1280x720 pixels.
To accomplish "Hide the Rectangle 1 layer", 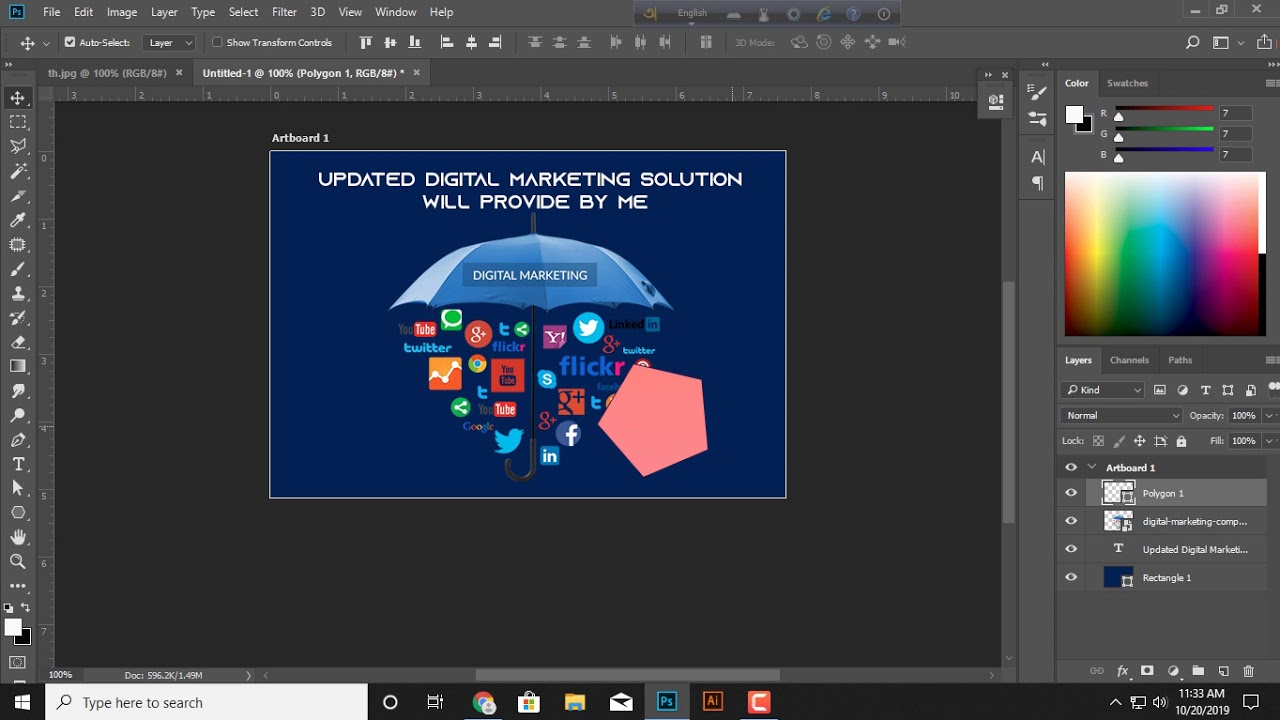I will point(1071,577).
